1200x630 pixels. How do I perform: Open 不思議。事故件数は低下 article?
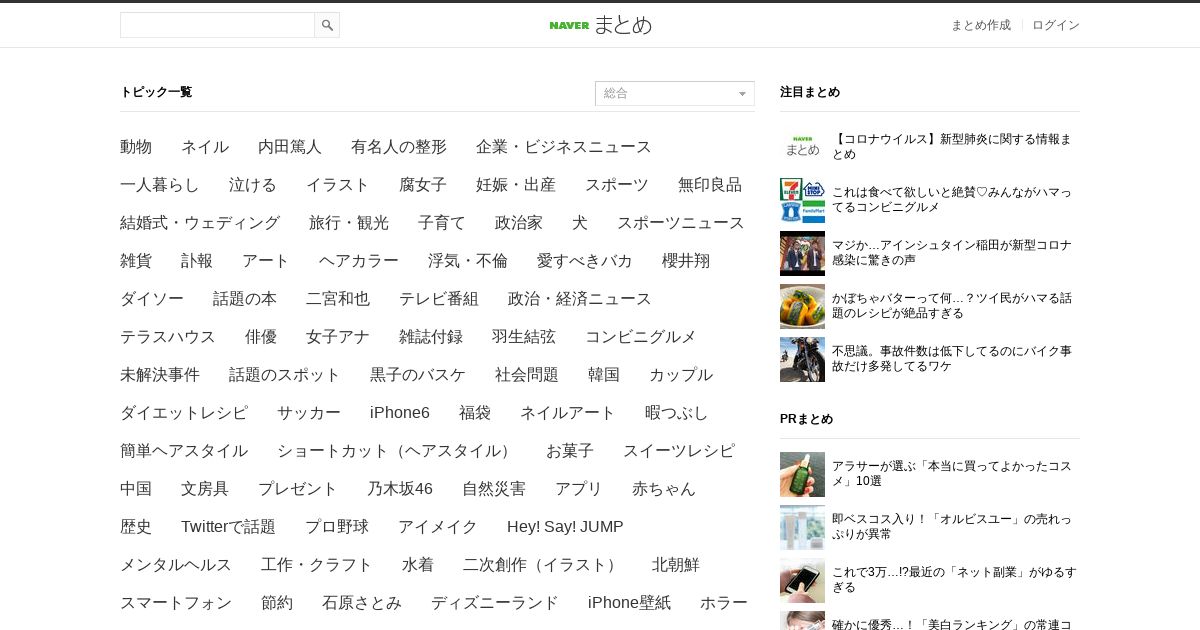click(x=951, y=359)
